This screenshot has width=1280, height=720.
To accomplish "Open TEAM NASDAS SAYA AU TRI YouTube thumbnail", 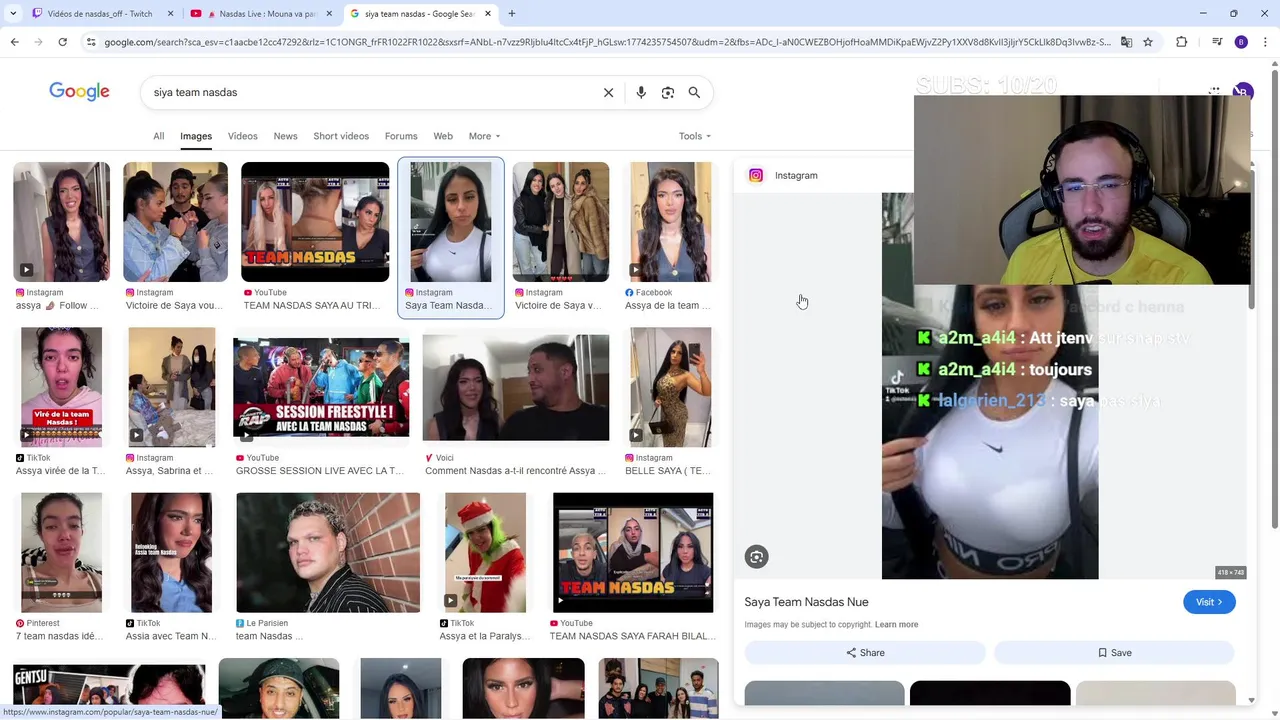I will coord(315,222).
